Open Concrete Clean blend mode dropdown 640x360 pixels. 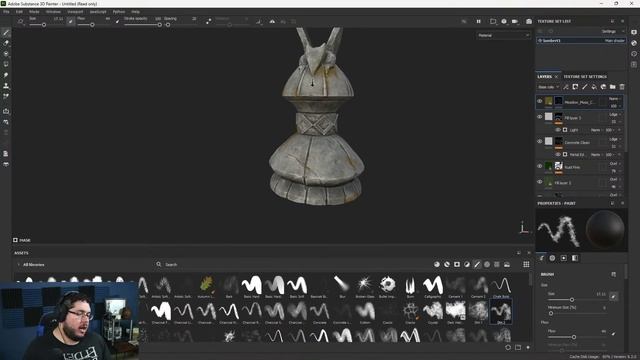pyautogui.click(x=615, y=139)
